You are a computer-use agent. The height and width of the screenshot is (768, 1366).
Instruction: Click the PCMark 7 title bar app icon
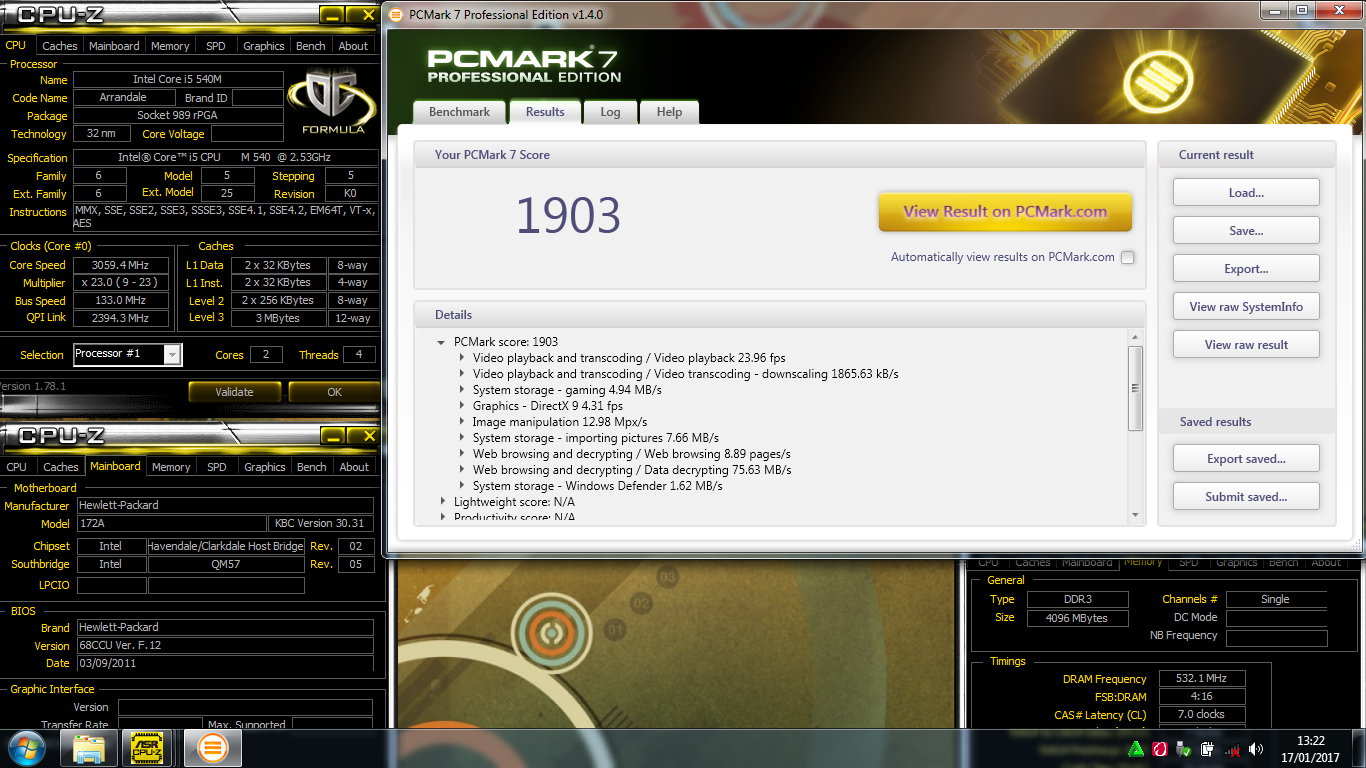coord(396,14)
